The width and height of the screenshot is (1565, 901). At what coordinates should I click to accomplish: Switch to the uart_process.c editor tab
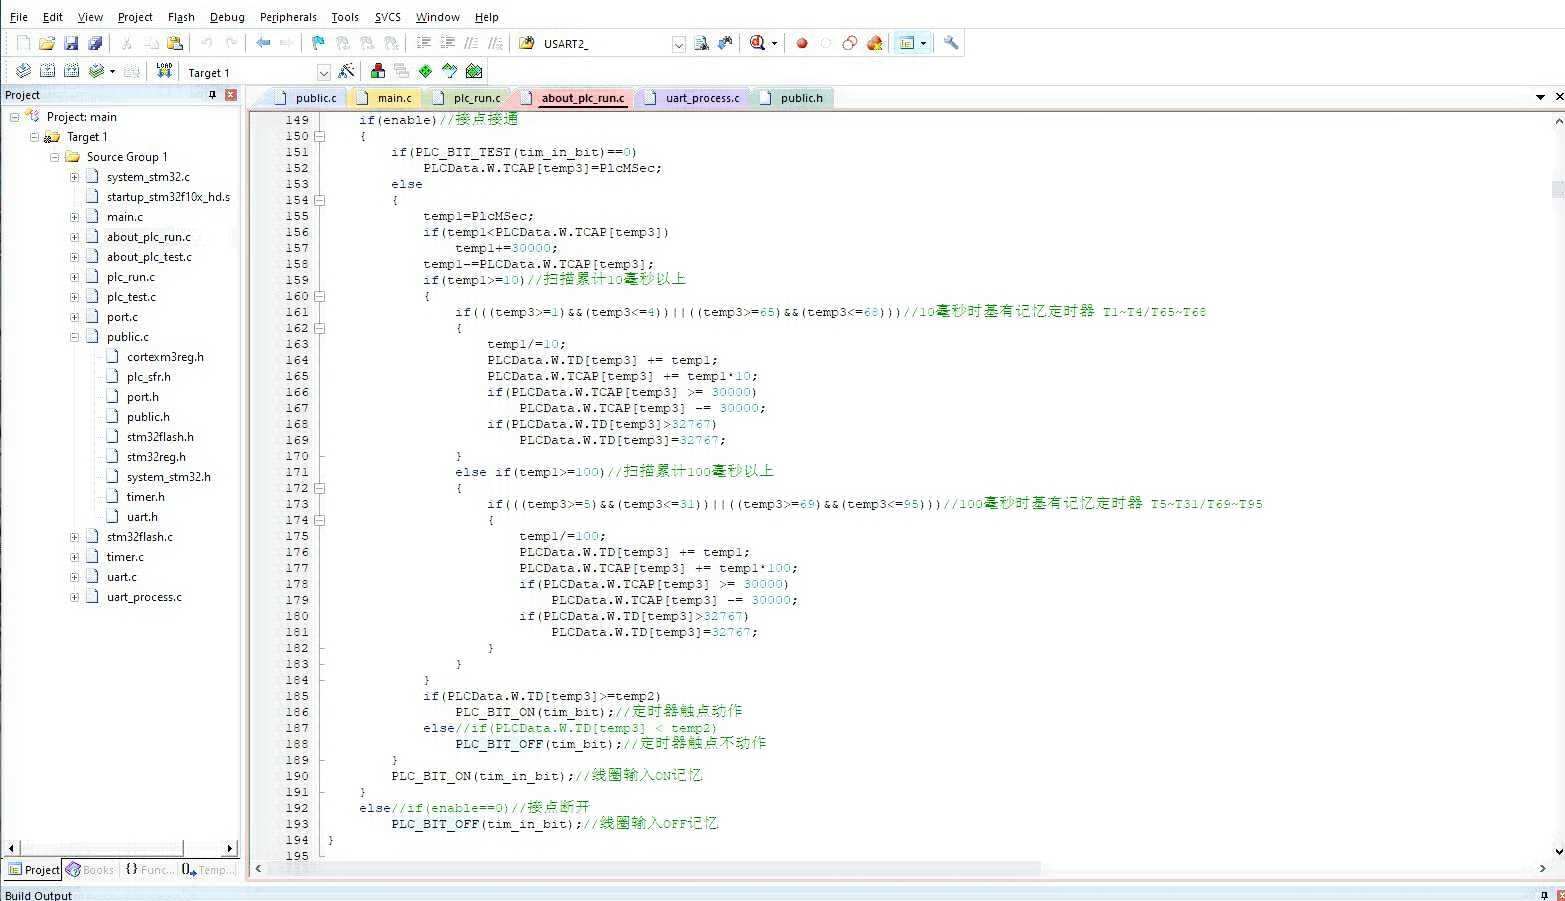coord(693,97)
